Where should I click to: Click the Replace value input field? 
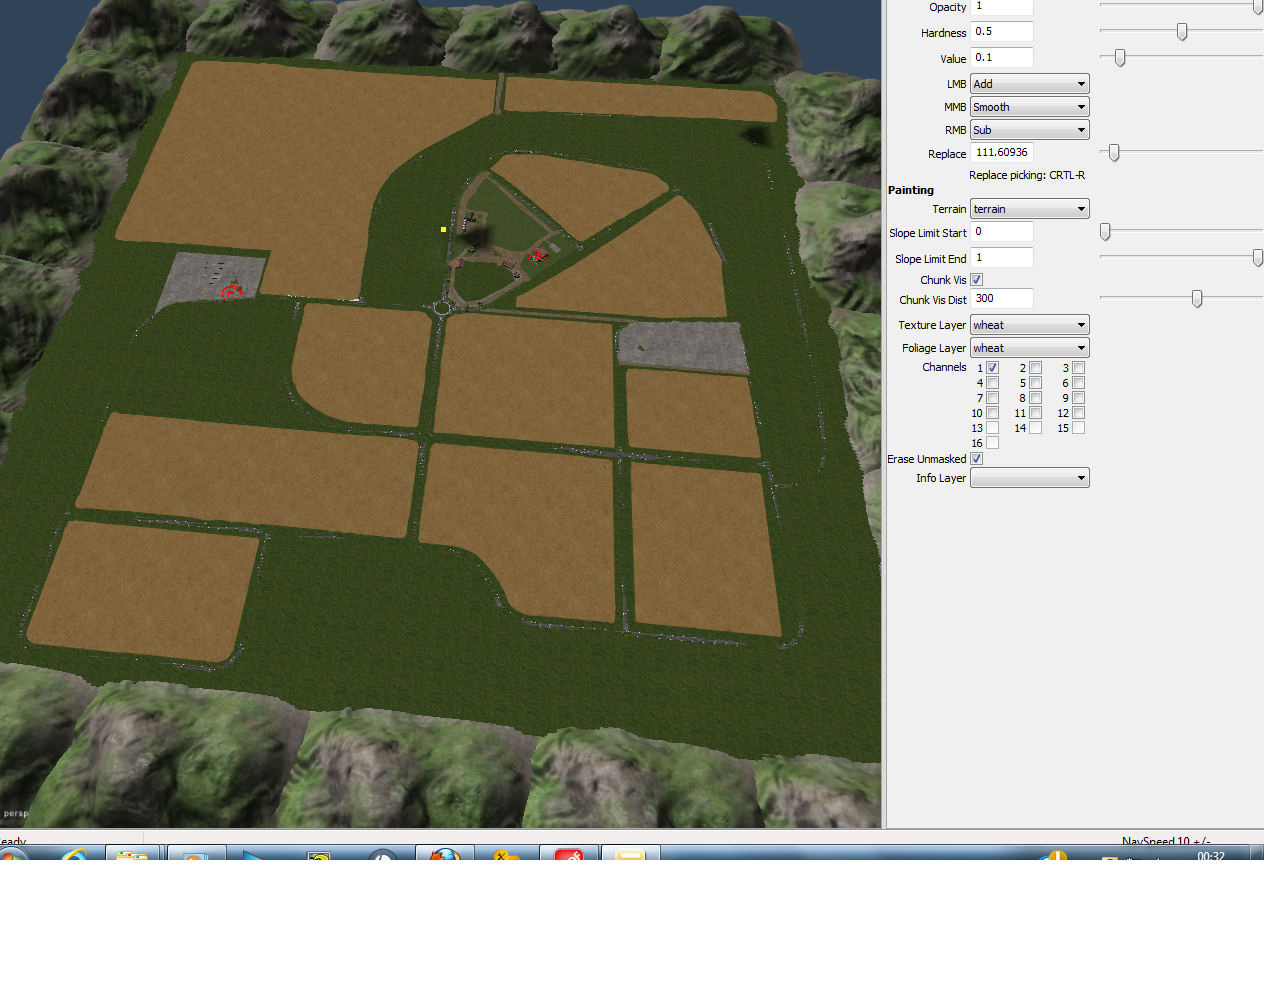coord(1001,153)
